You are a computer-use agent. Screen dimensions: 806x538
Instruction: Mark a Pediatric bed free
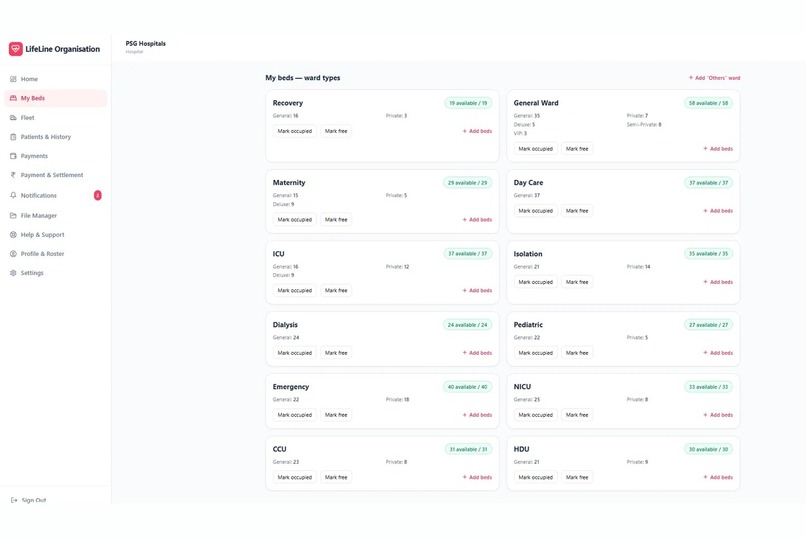577,353
